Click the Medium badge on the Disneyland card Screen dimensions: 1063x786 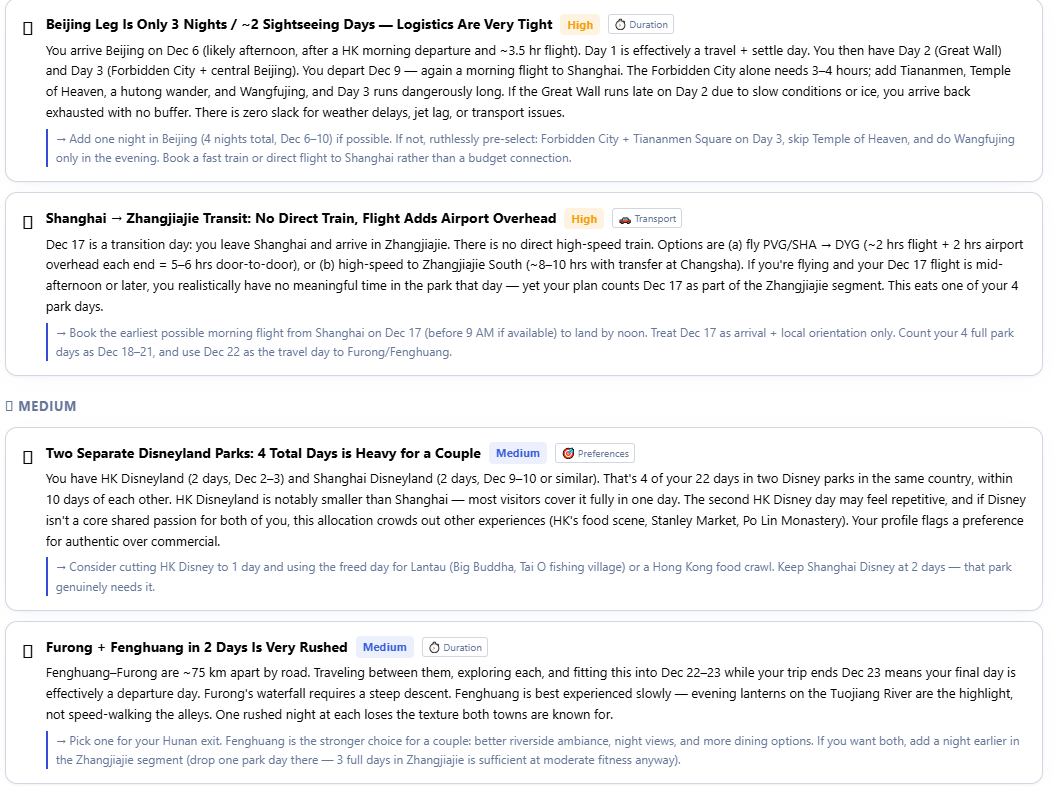click(x=518, y=453)
